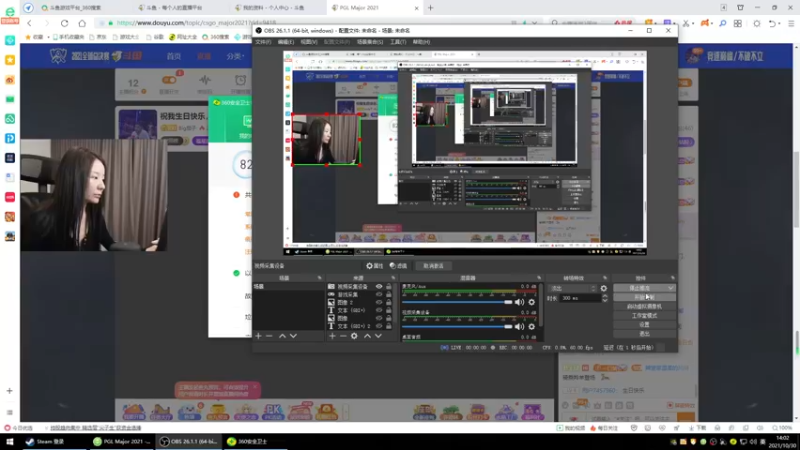The width and height of the screenshot is (800, 450).
Task: Click browser back arrow
Action: tap(30, 23)
